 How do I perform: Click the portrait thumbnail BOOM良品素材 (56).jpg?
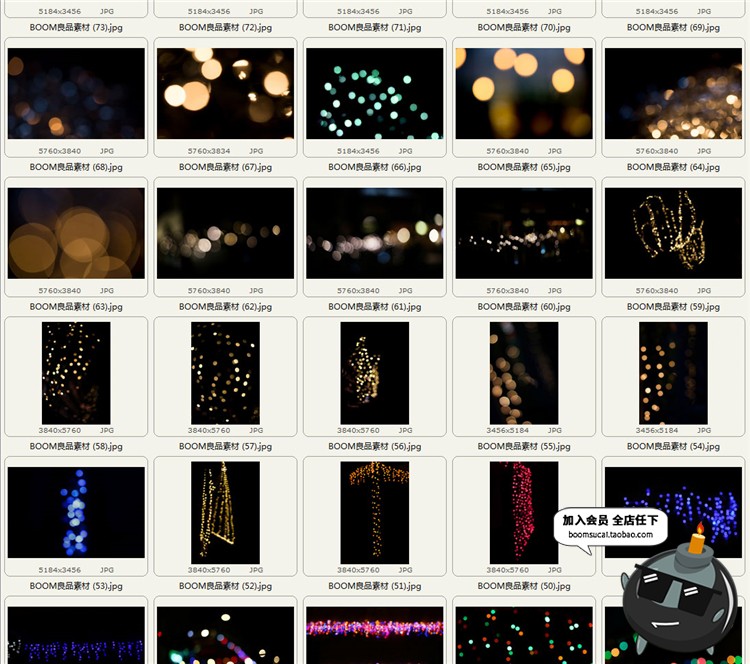coord(374,373)
